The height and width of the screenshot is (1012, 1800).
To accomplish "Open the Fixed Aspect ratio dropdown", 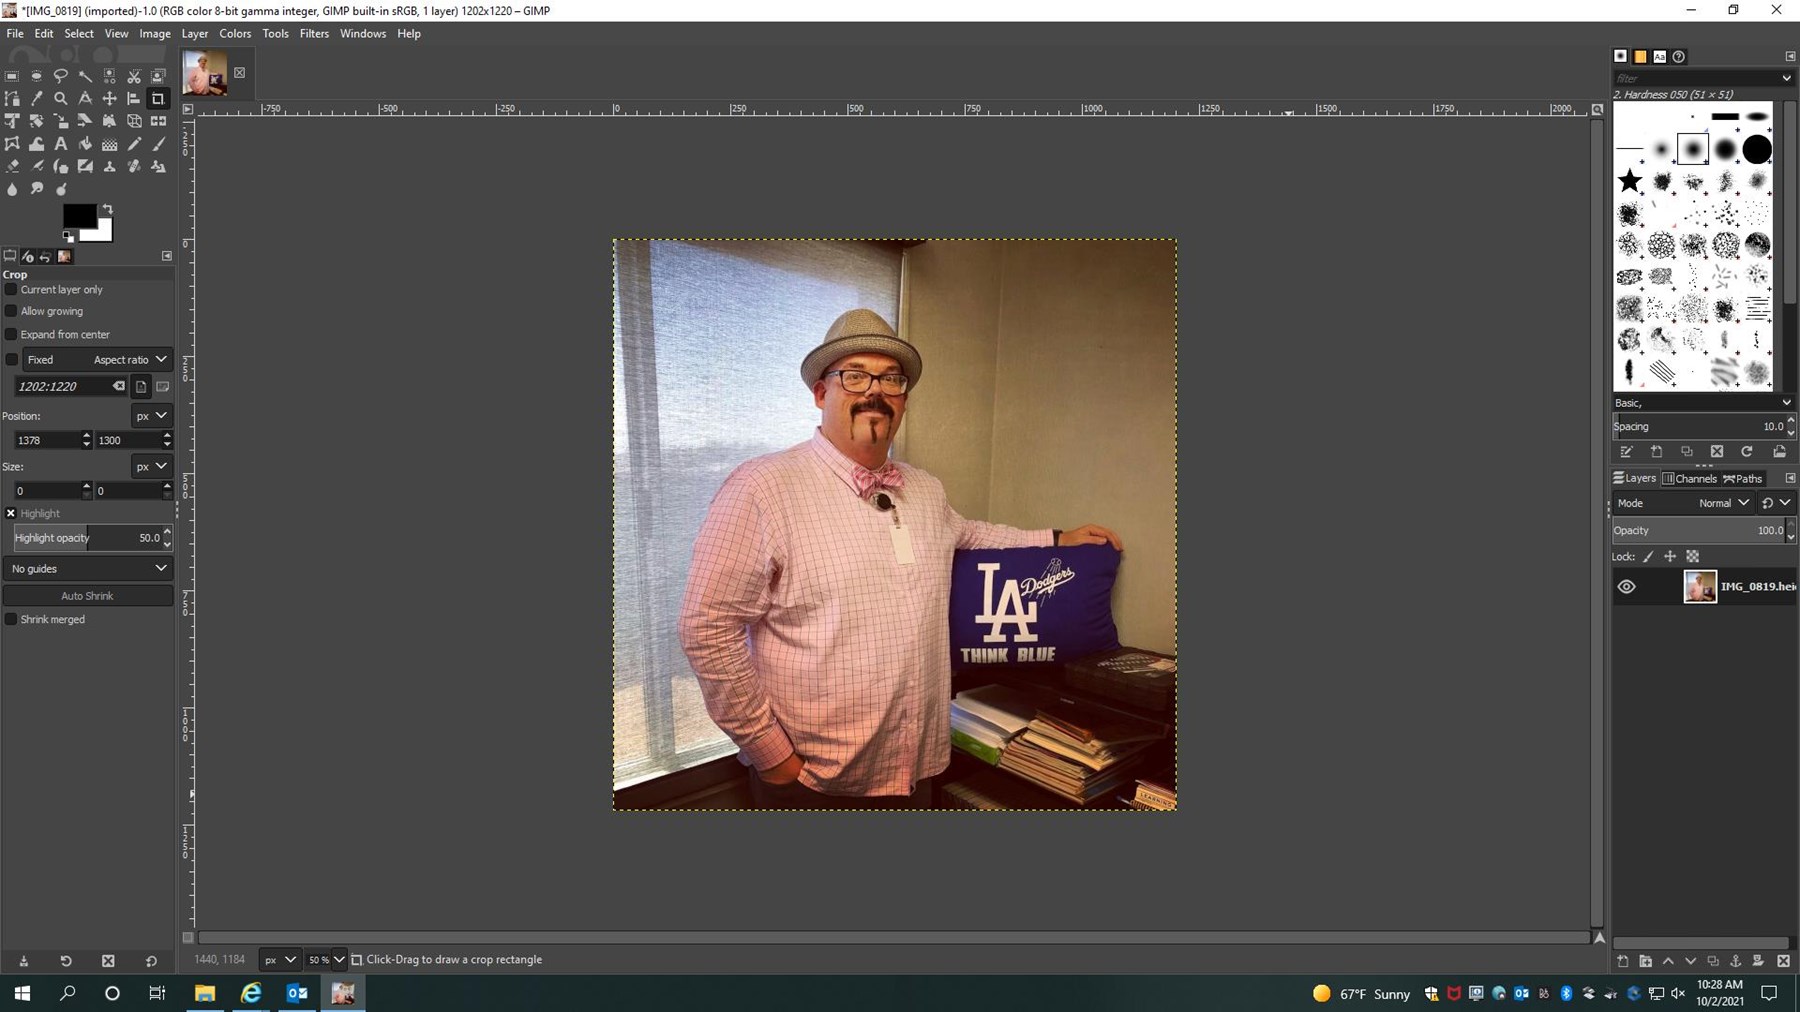I will click(96, 360).
